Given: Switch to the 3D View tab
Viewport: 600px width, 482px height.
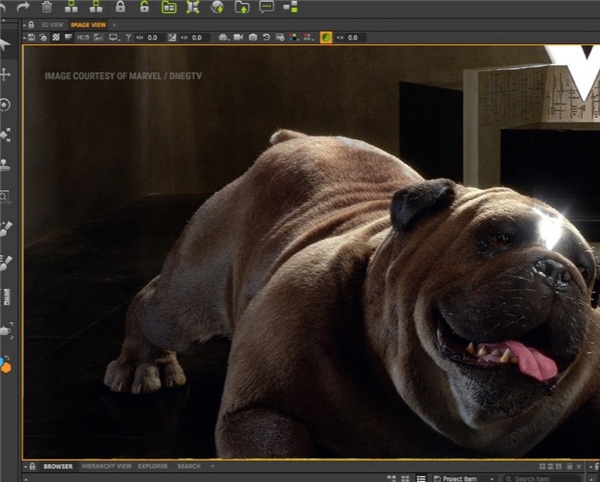Looking at the screenshot, I should (x=51, y=24).
